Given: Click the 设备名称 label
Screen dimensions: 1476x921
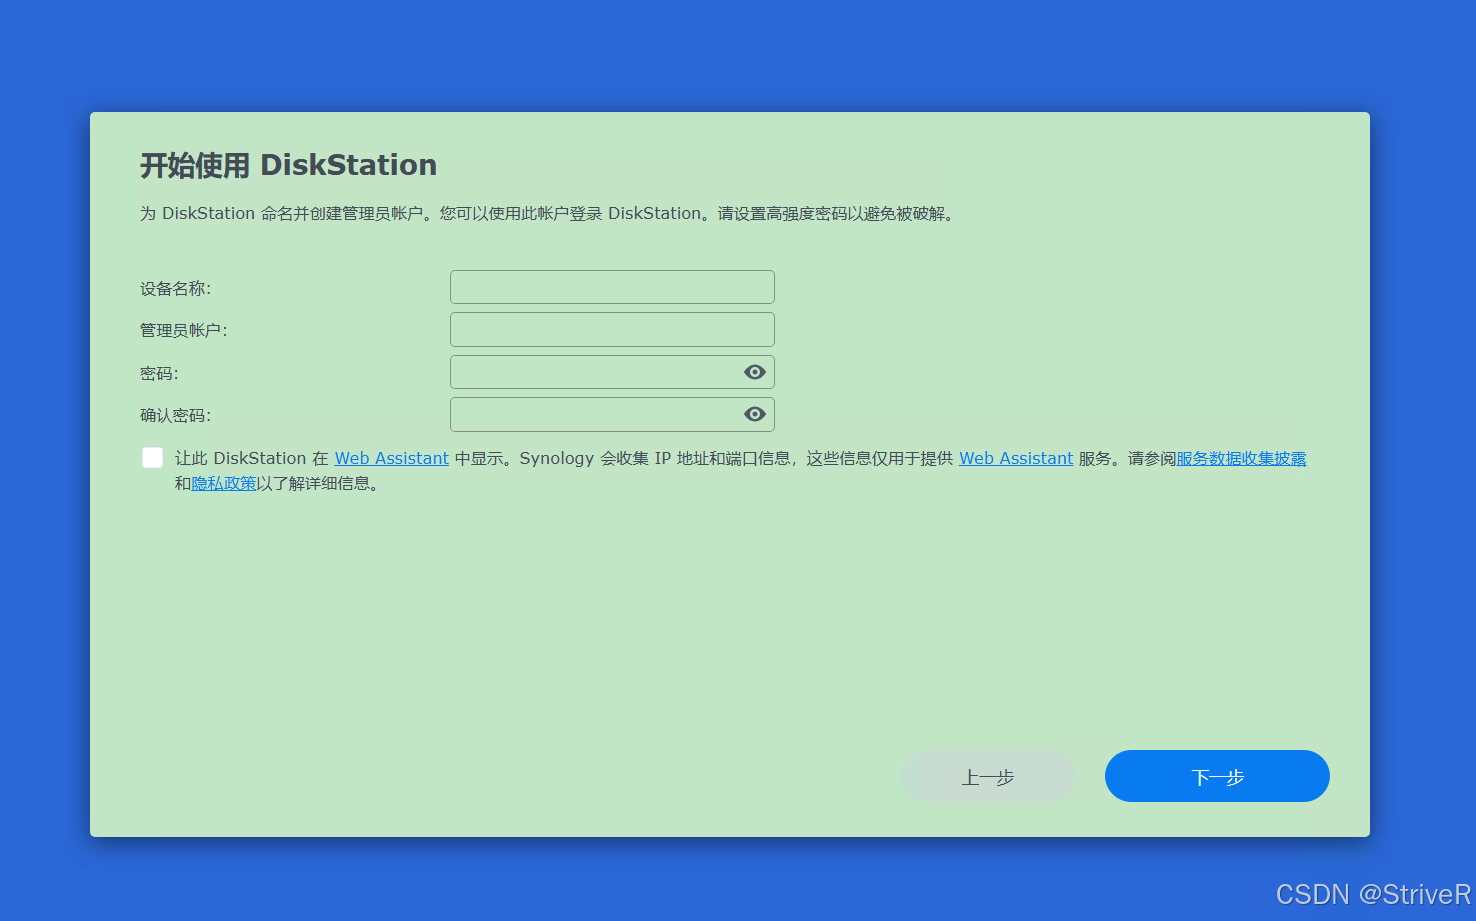Looking at the screenshot, I should [175, 288].
